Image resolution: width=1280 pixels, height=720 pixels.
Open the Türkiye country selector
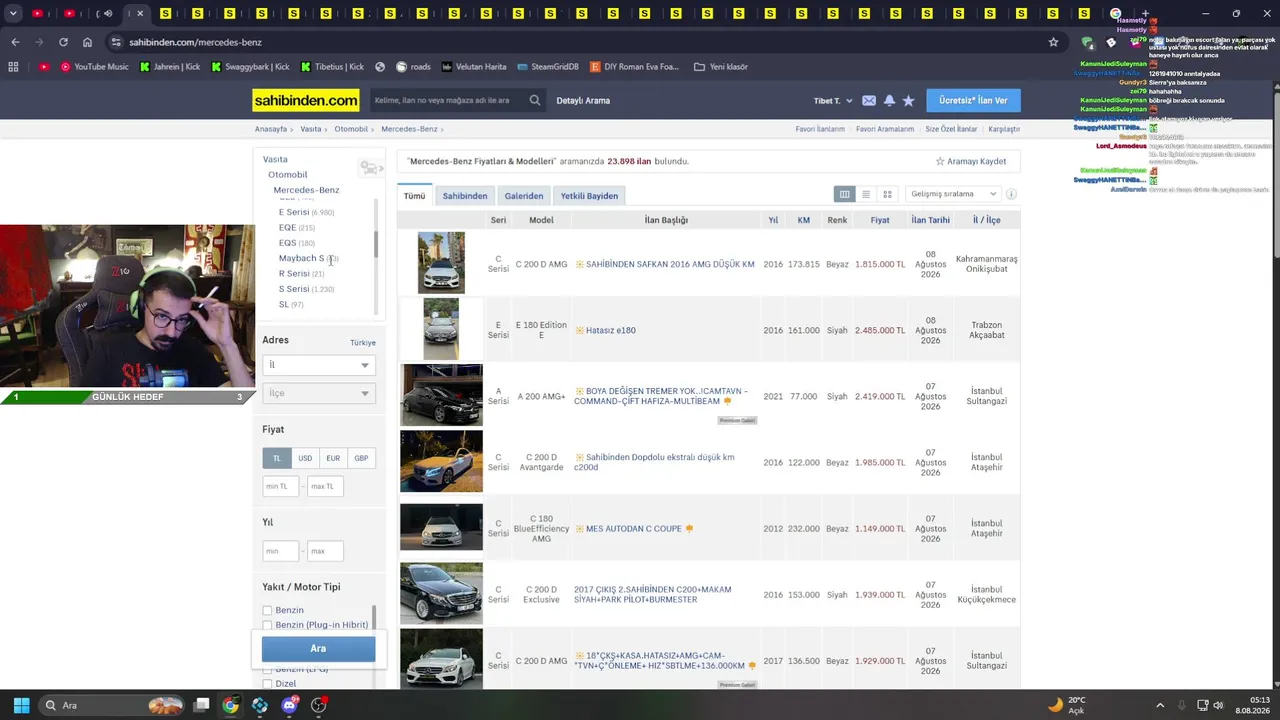tap(363, 343)
